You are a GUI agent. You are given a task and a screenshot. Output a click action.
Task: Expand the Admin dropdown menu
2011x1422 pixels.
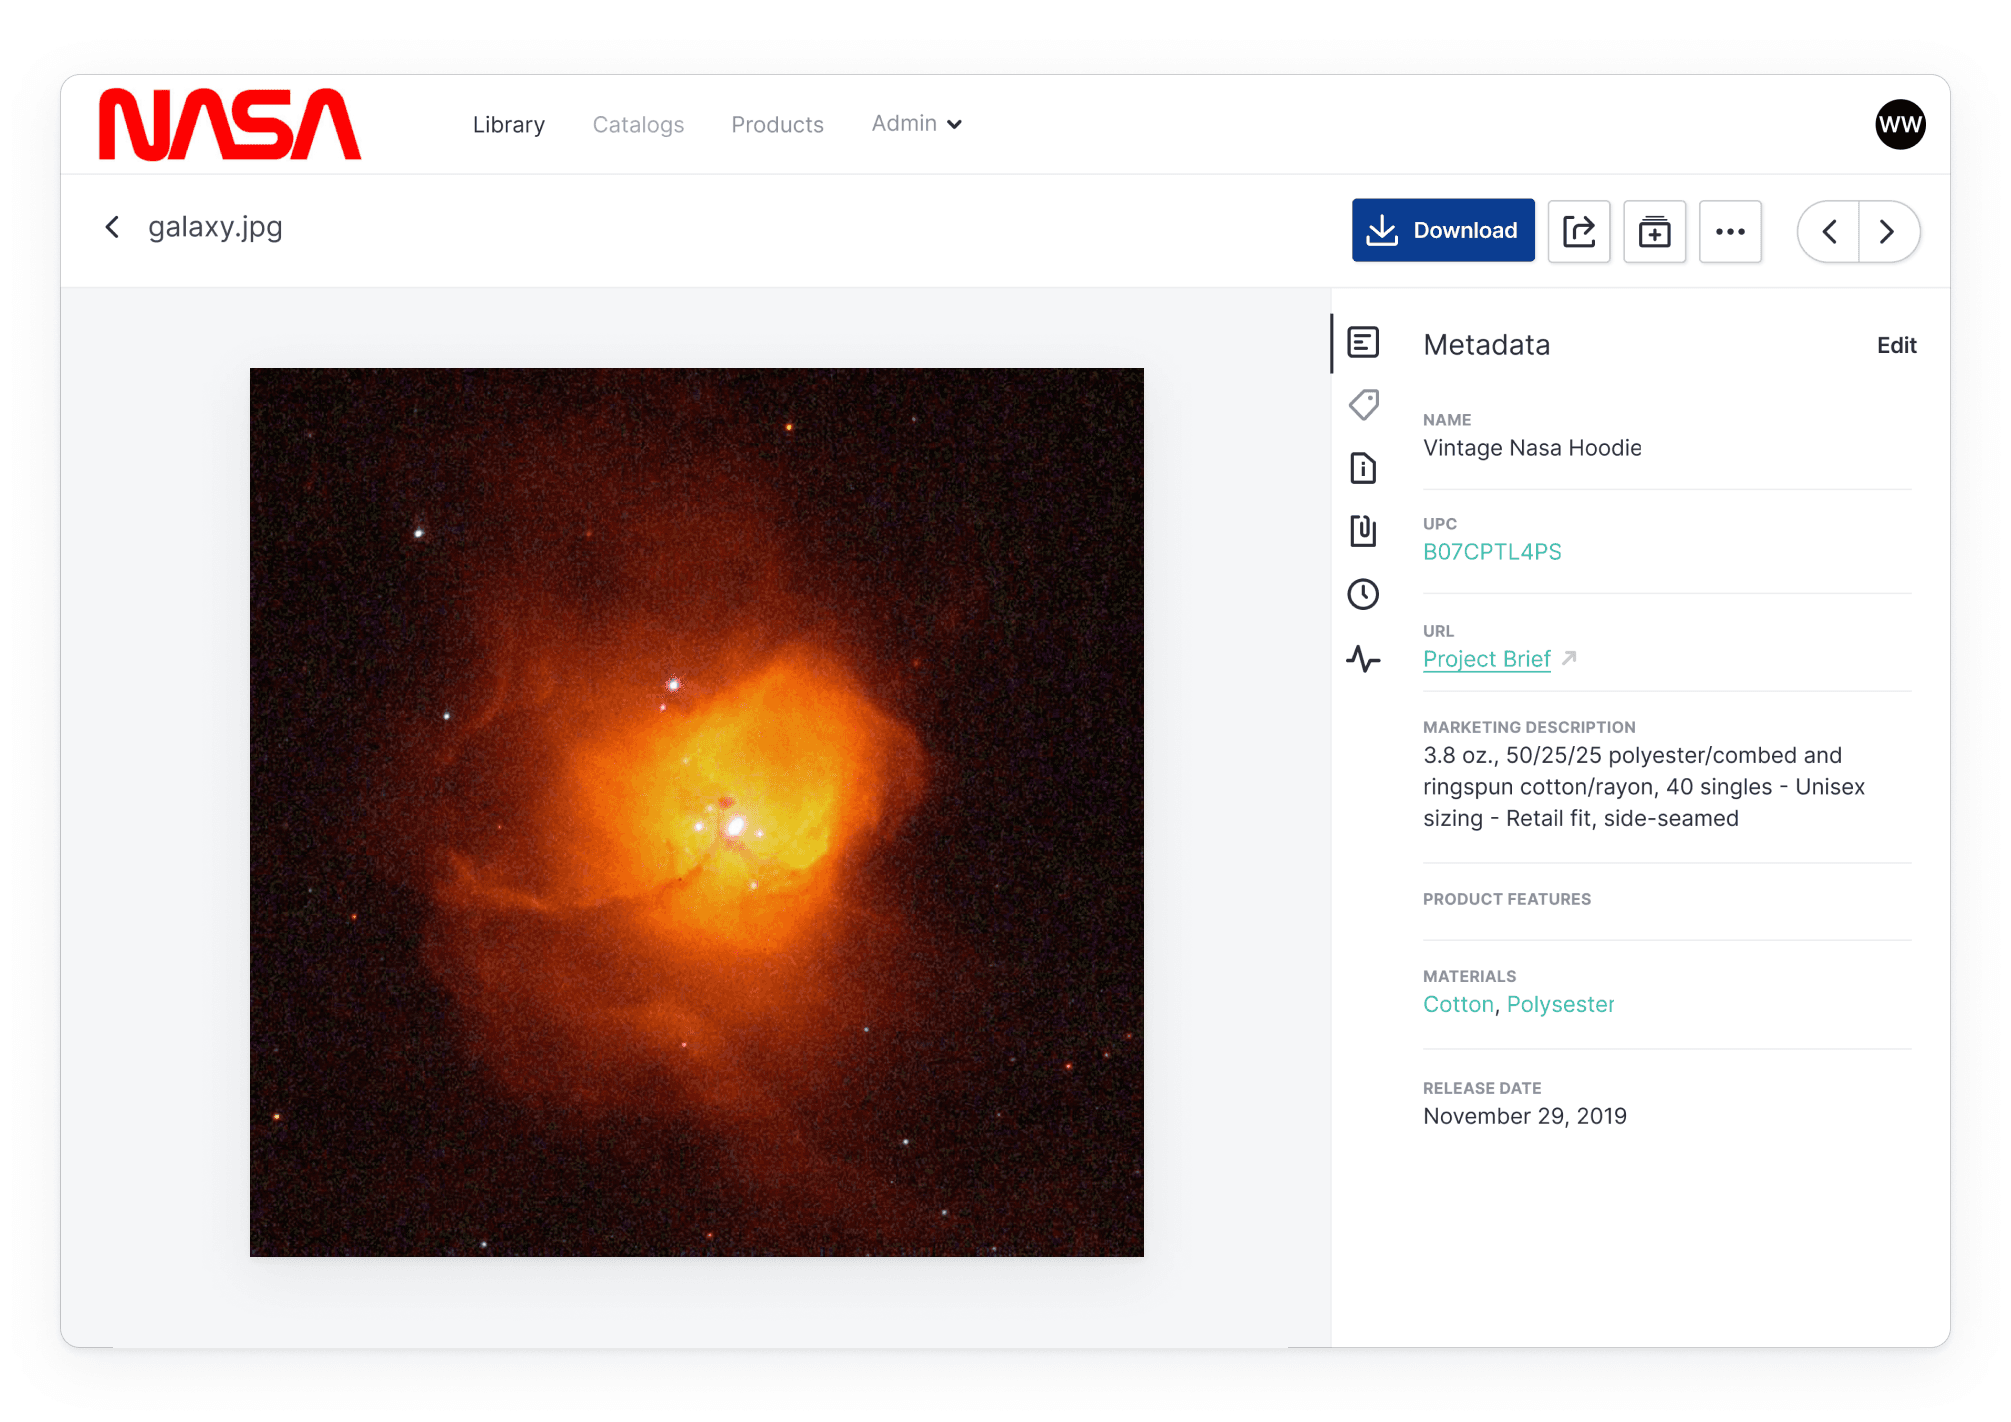(916, 123)
